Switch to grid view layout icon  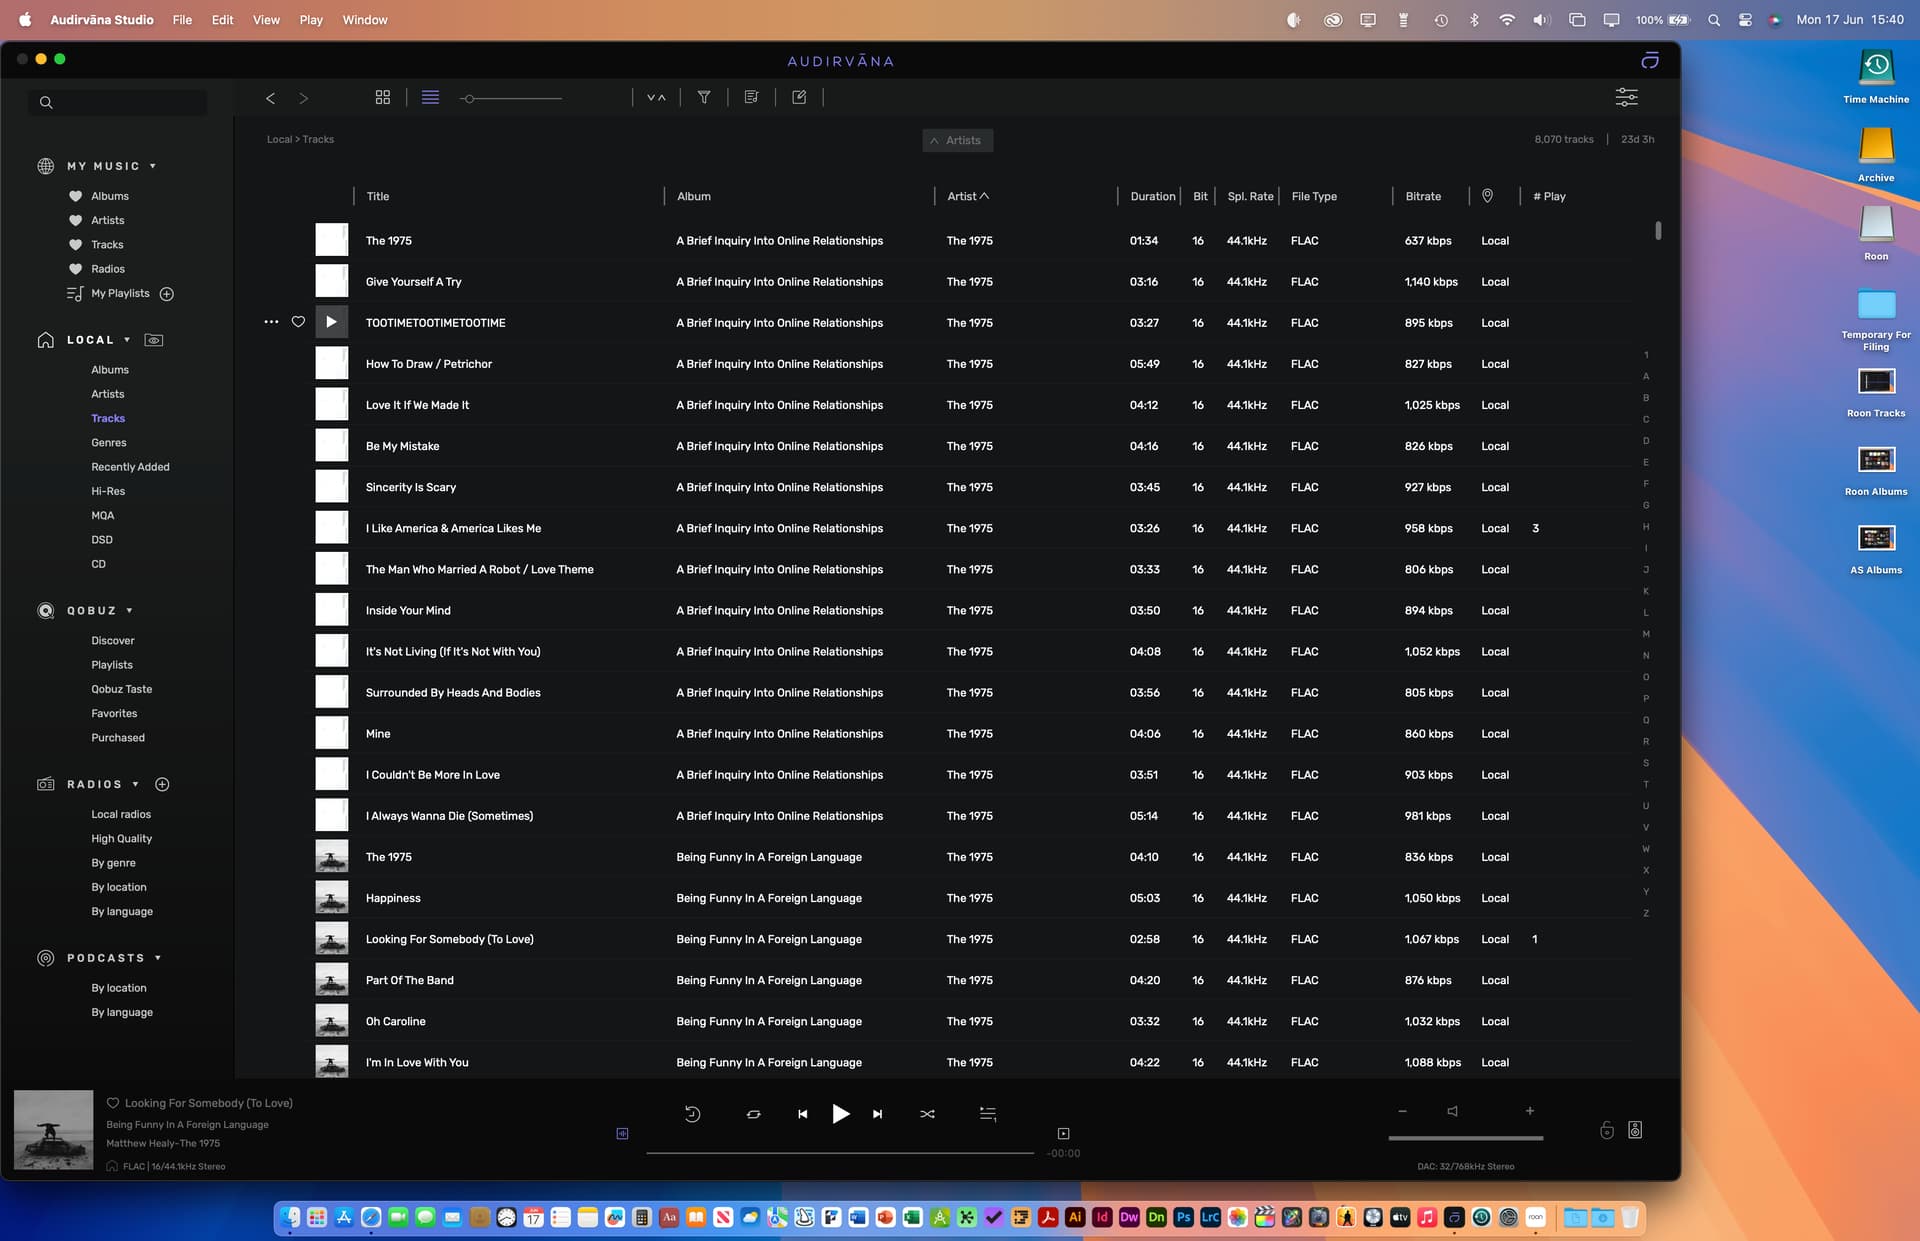pyautogui.click(x=382, y=97)
